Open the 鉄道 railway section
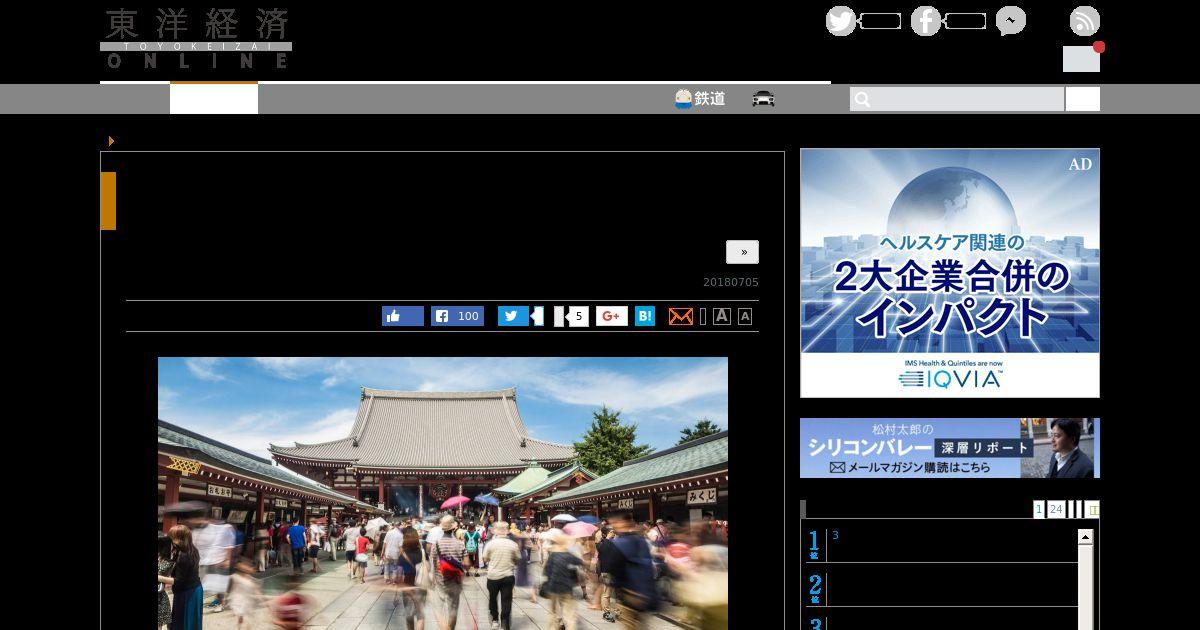This screenshot has height=630, width=1200. 700,99
